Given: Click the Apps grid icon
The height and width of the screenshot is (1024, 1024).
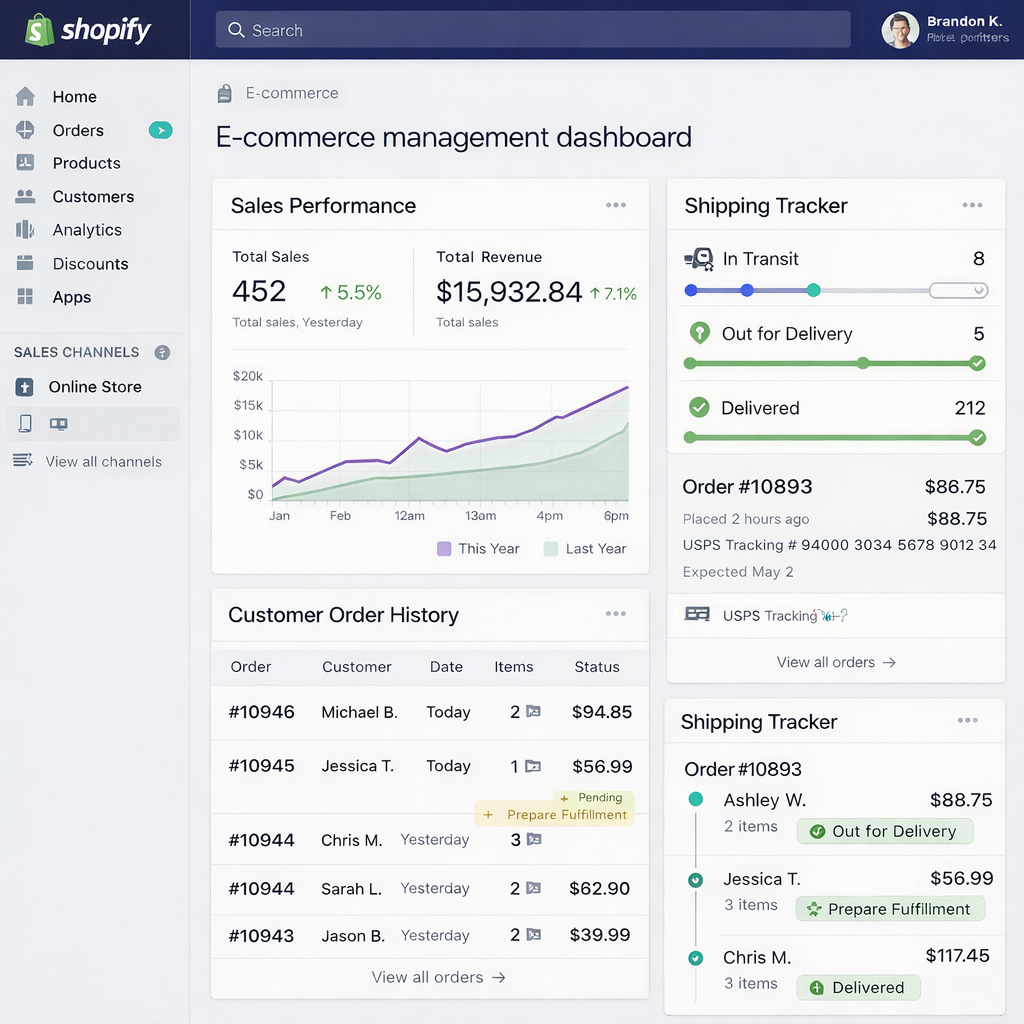Looking at the screenshot, I should tap(25, 297).
